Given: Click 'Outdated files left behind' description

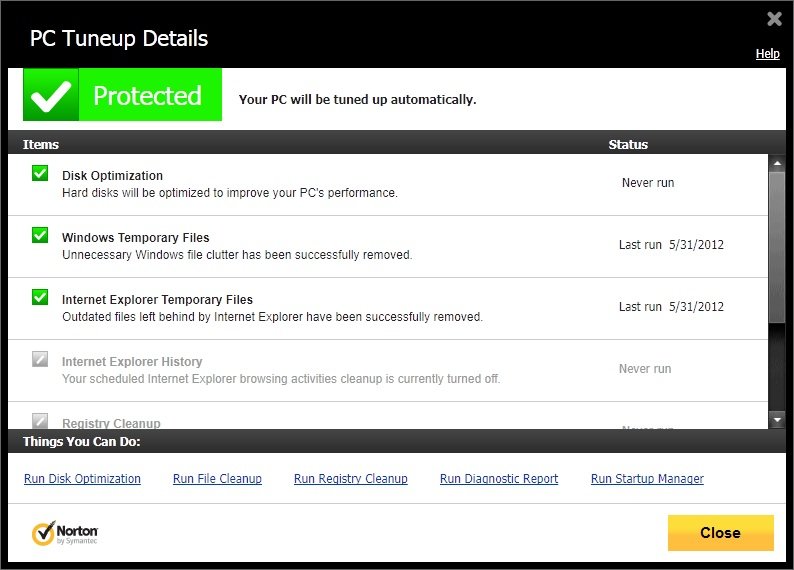Looking at the screenshot, I should (x=272, y=317).
